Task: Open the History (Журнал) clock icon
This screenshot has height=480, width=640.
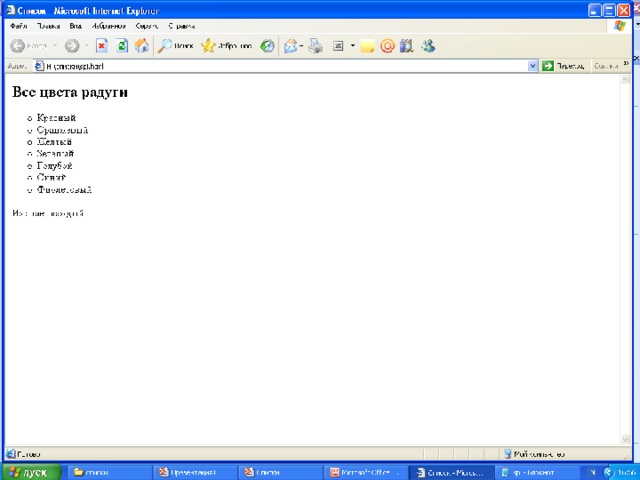Action: tap(267, 46)
